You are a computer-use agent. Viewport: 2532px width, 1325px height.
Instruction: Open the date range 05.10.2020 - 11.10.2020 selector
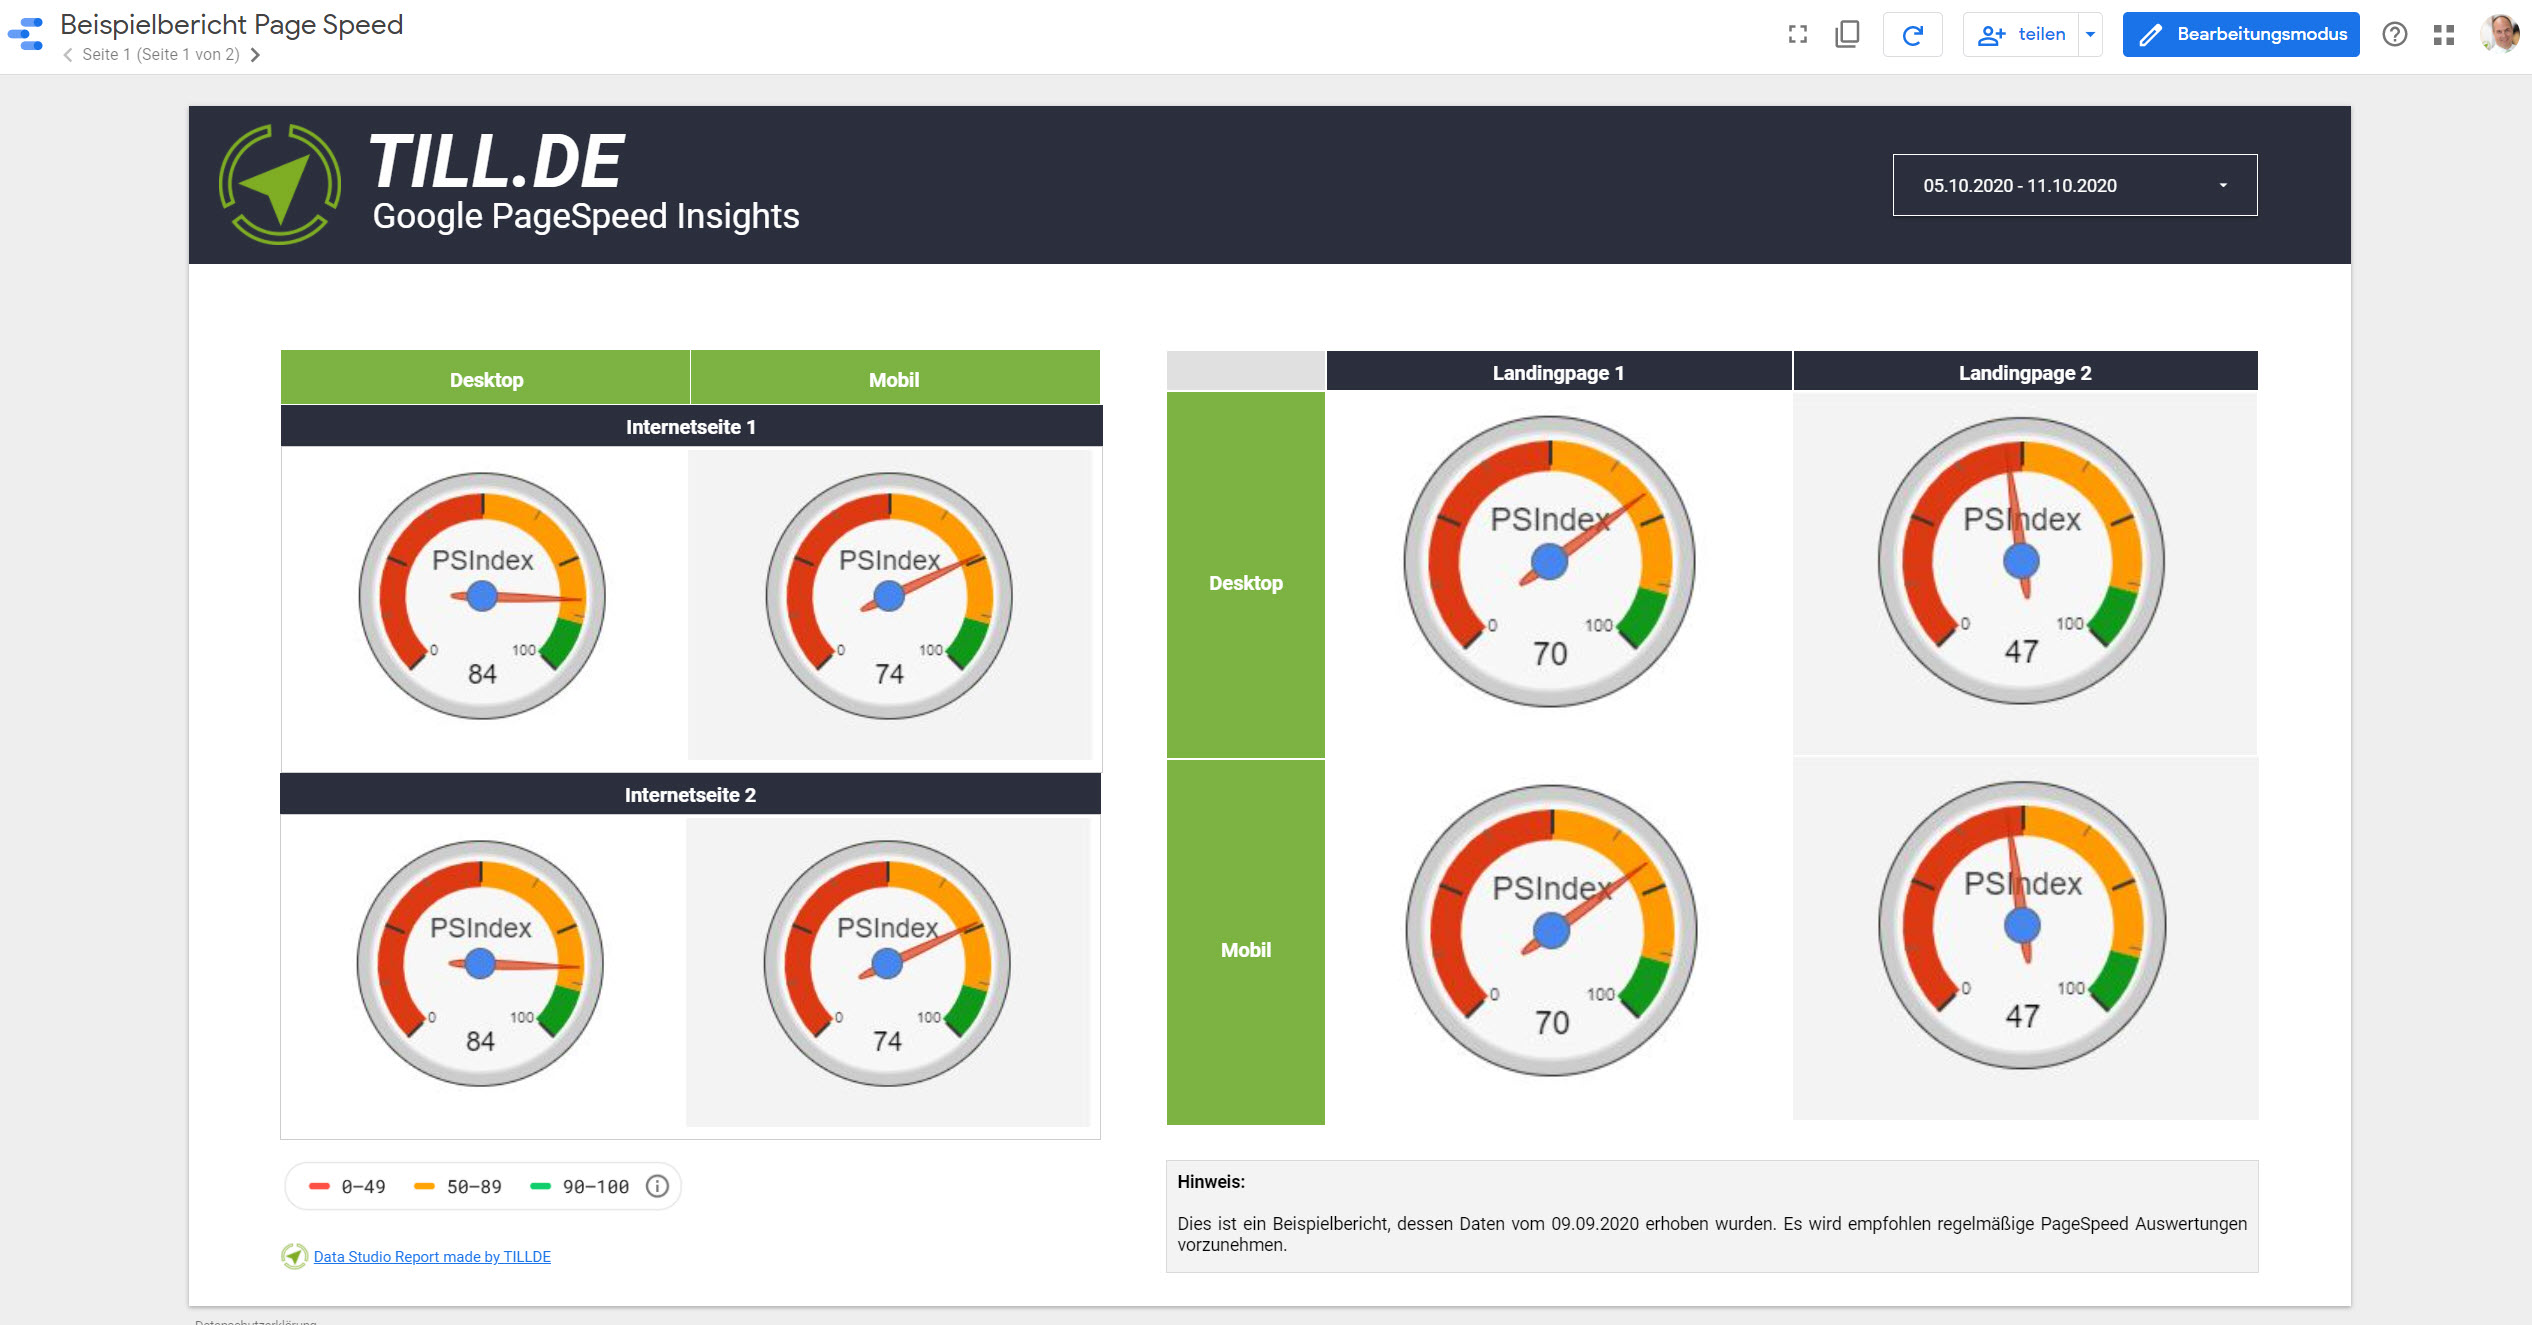pyautogui.click(x=2074, y=185)
